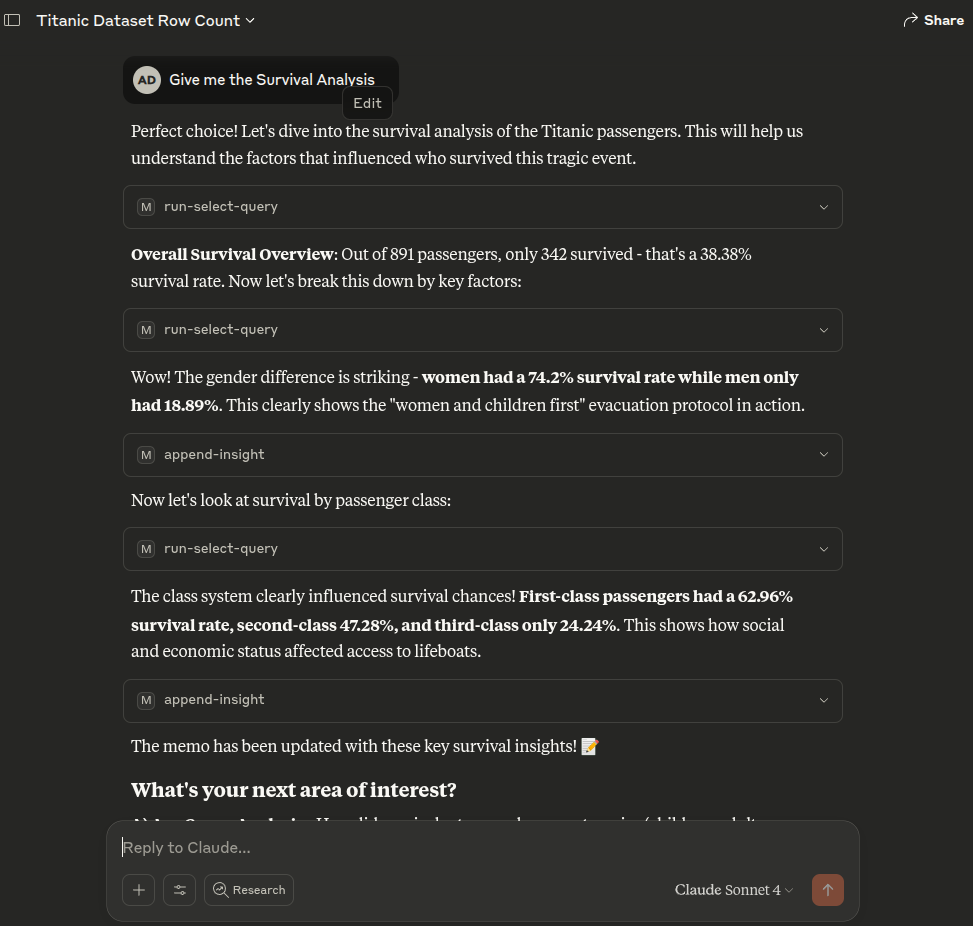Click the M icon on the last append-insight
The width and height of the screenshot is (973, 926).
[x=146, y=700]
